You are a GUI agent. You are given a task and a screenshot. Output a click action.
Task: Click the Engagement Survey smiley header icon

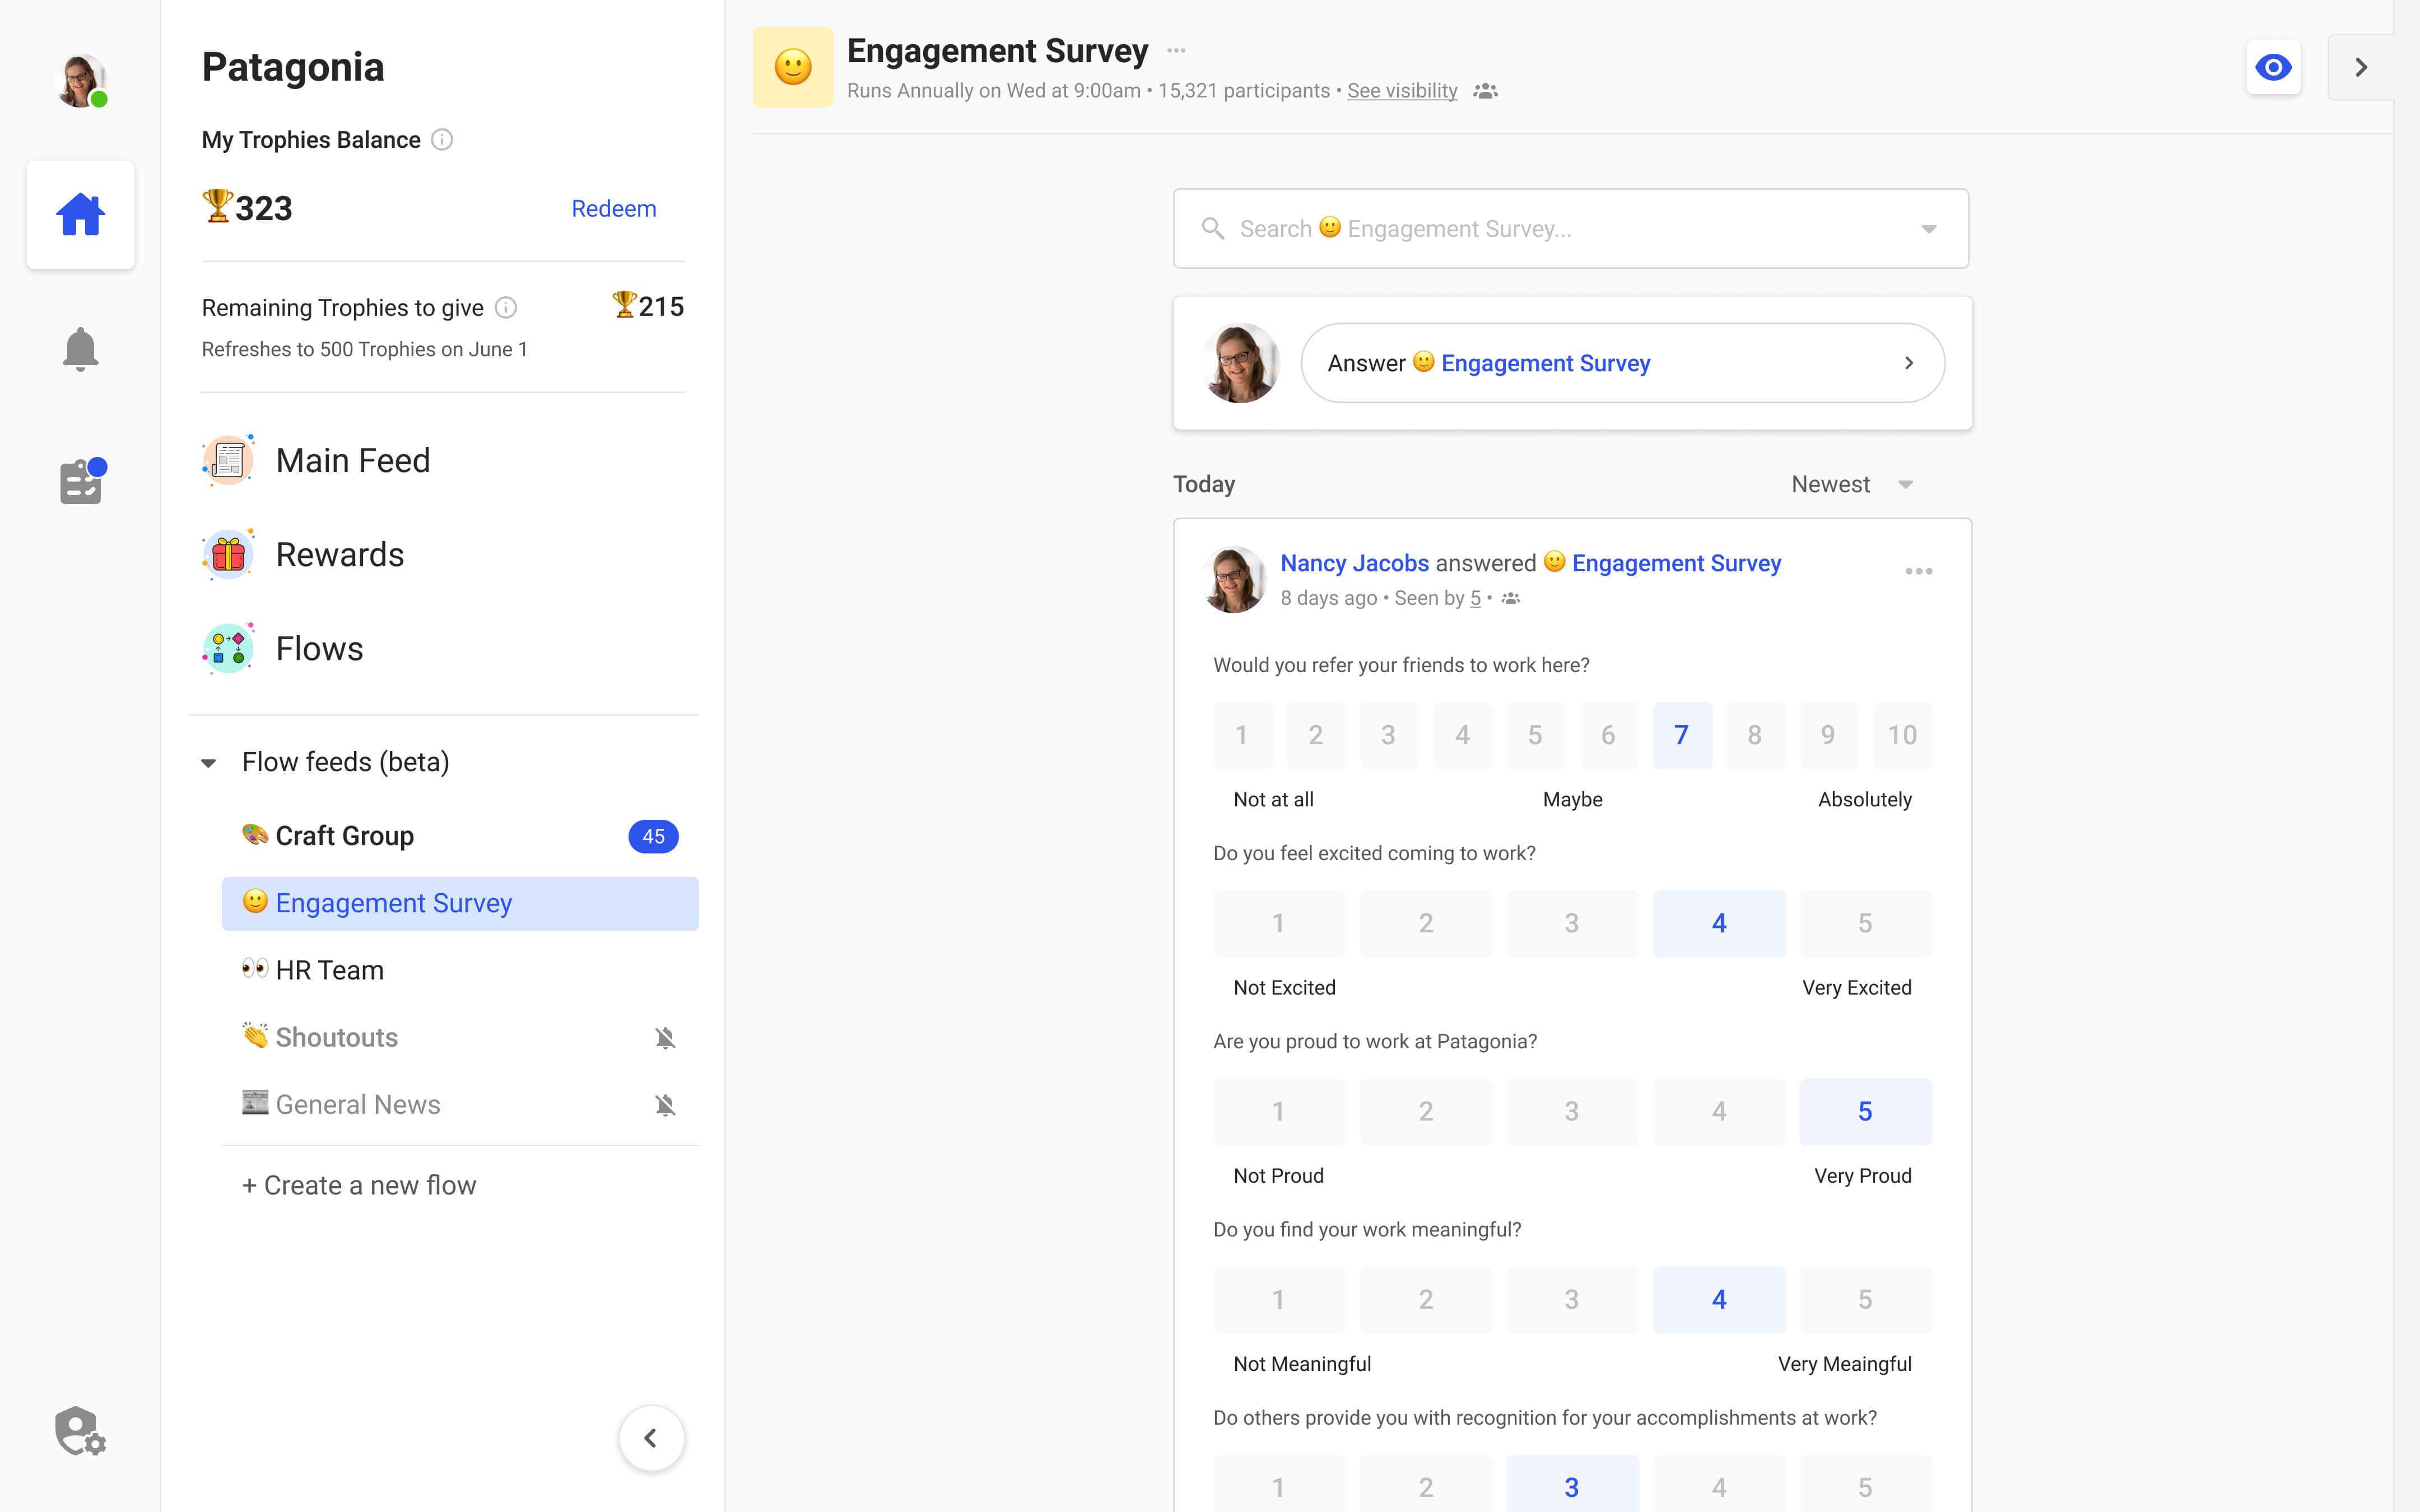tap(793, 67)
